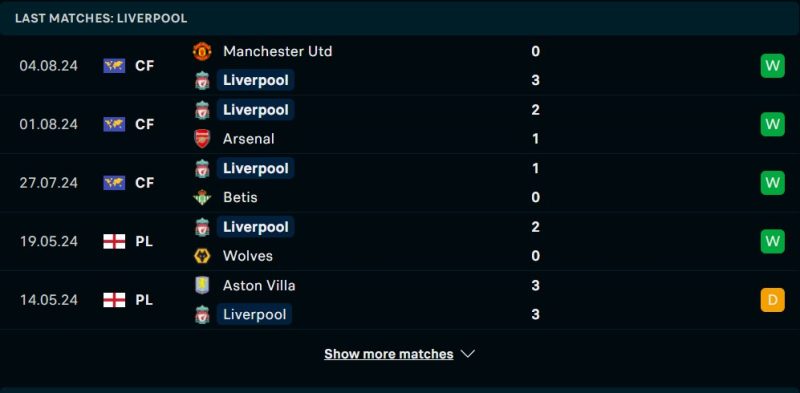The height and width of the screenshot is (393, 800).
Task: Click Liverpool crest in the 04.08.24 match
Action: click(202, 81)
